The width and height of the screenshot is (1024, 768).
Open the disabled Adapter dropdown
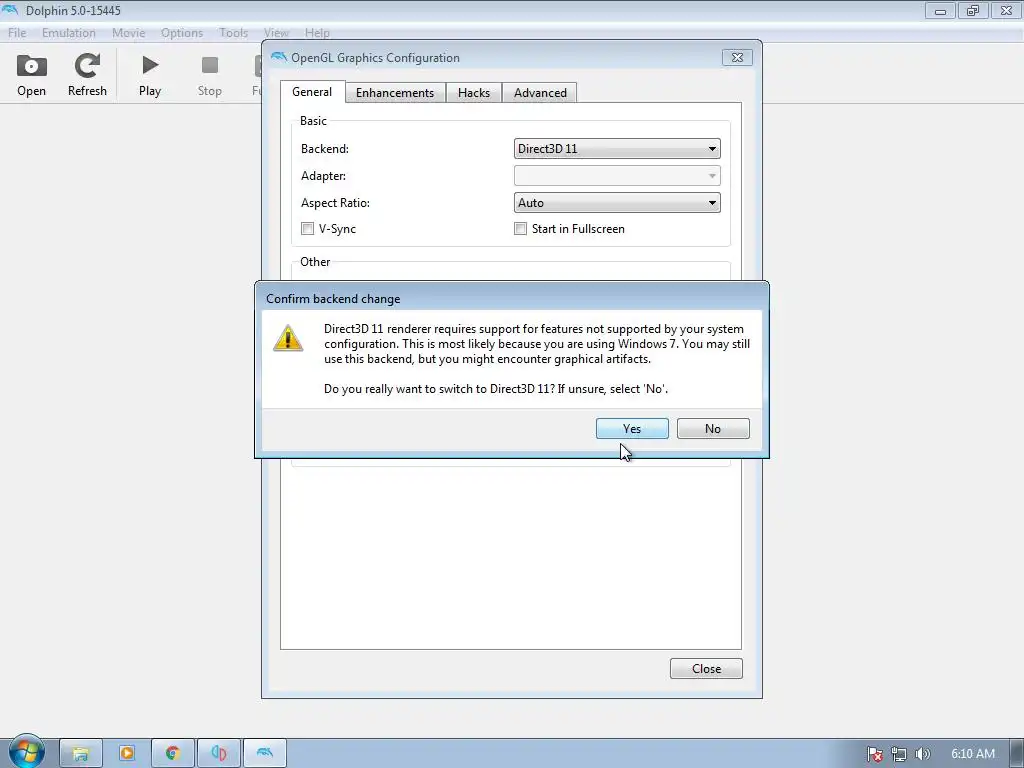(x=617, y=176)
